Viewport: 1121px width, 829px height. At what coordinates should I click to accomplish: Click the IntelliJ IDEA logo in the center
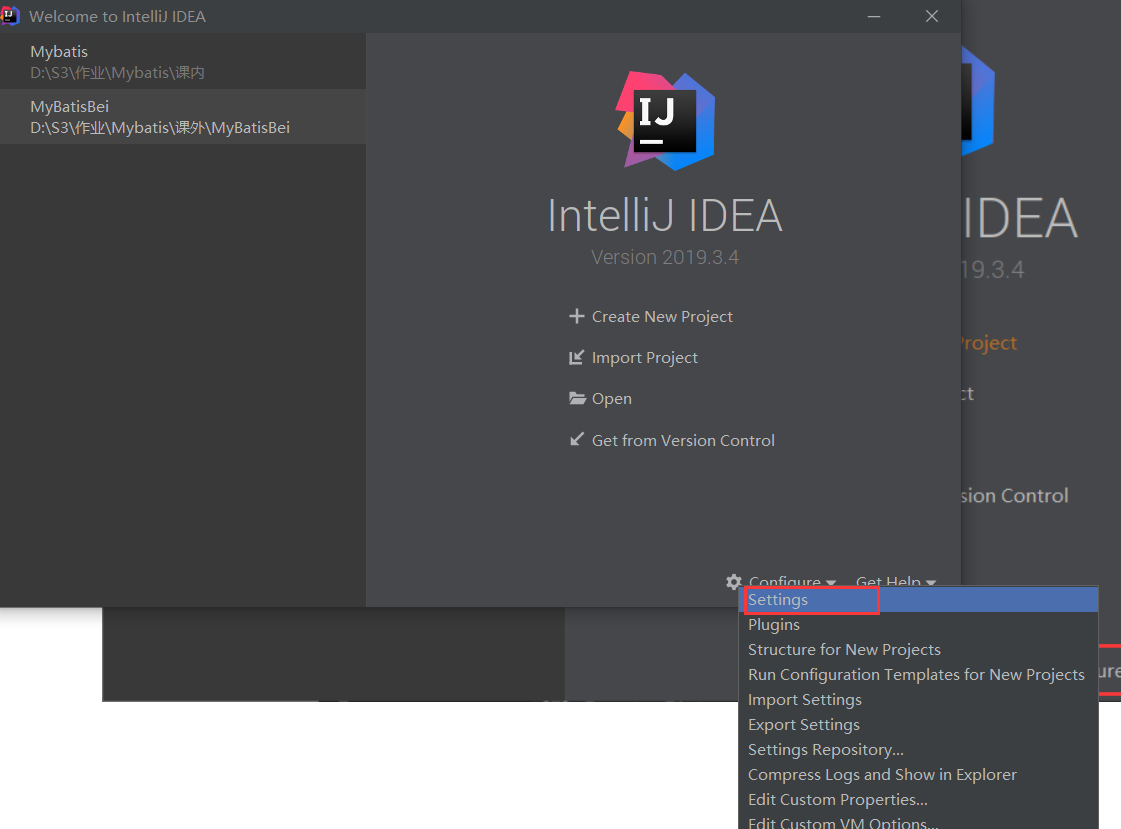click(x=665, y=121)
